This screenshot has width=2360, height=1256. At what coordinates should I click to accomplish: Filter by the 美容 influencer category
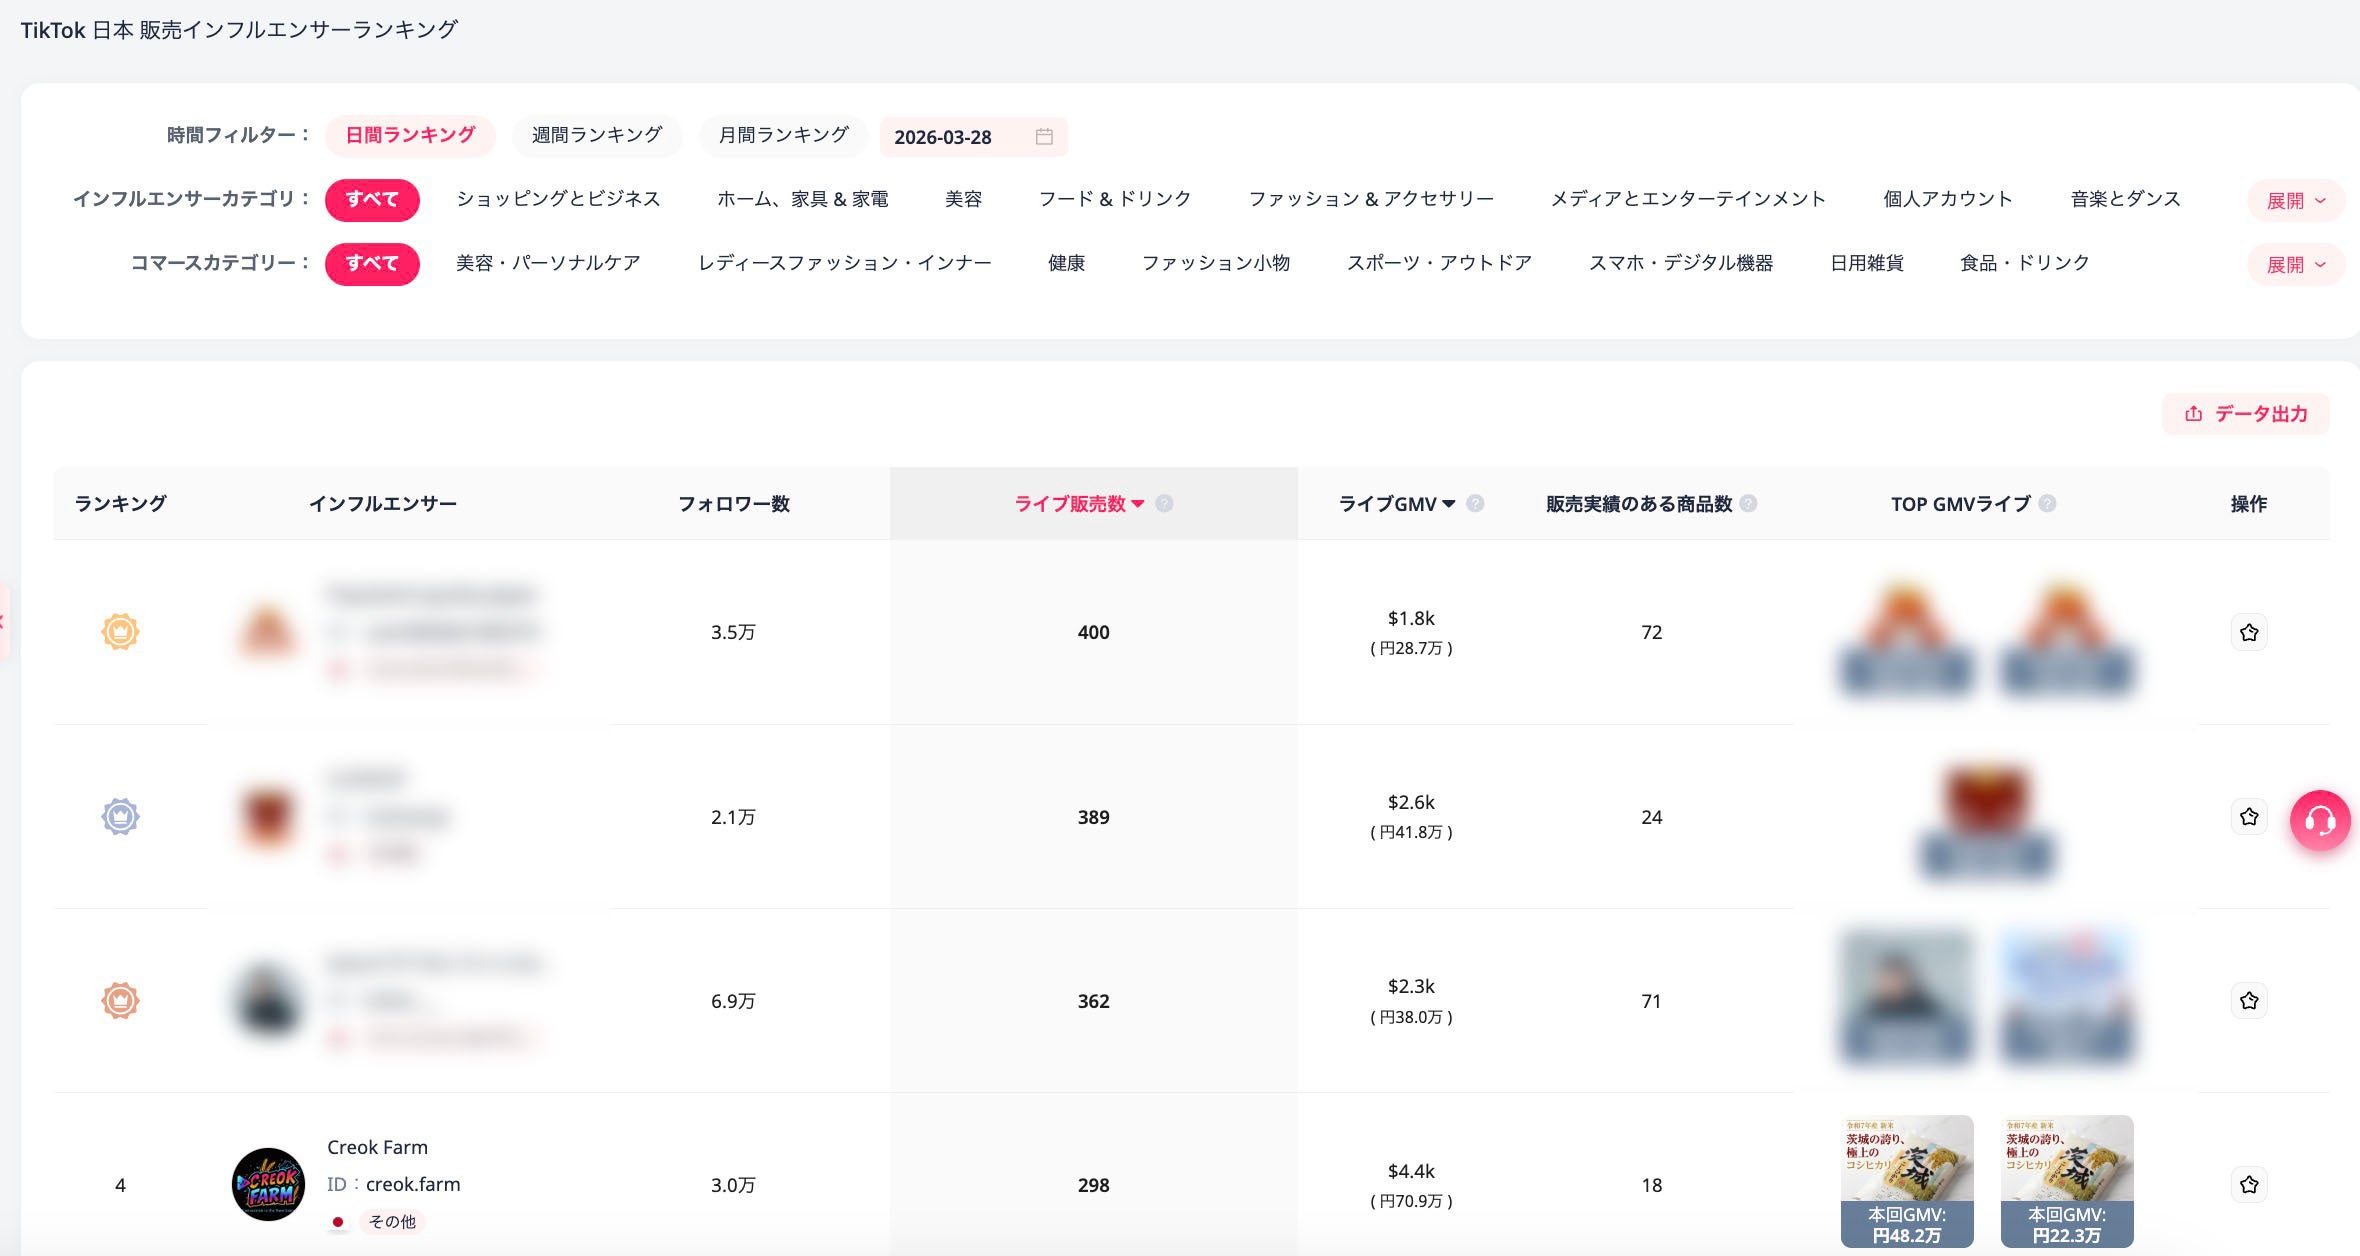tap(963, 199)
